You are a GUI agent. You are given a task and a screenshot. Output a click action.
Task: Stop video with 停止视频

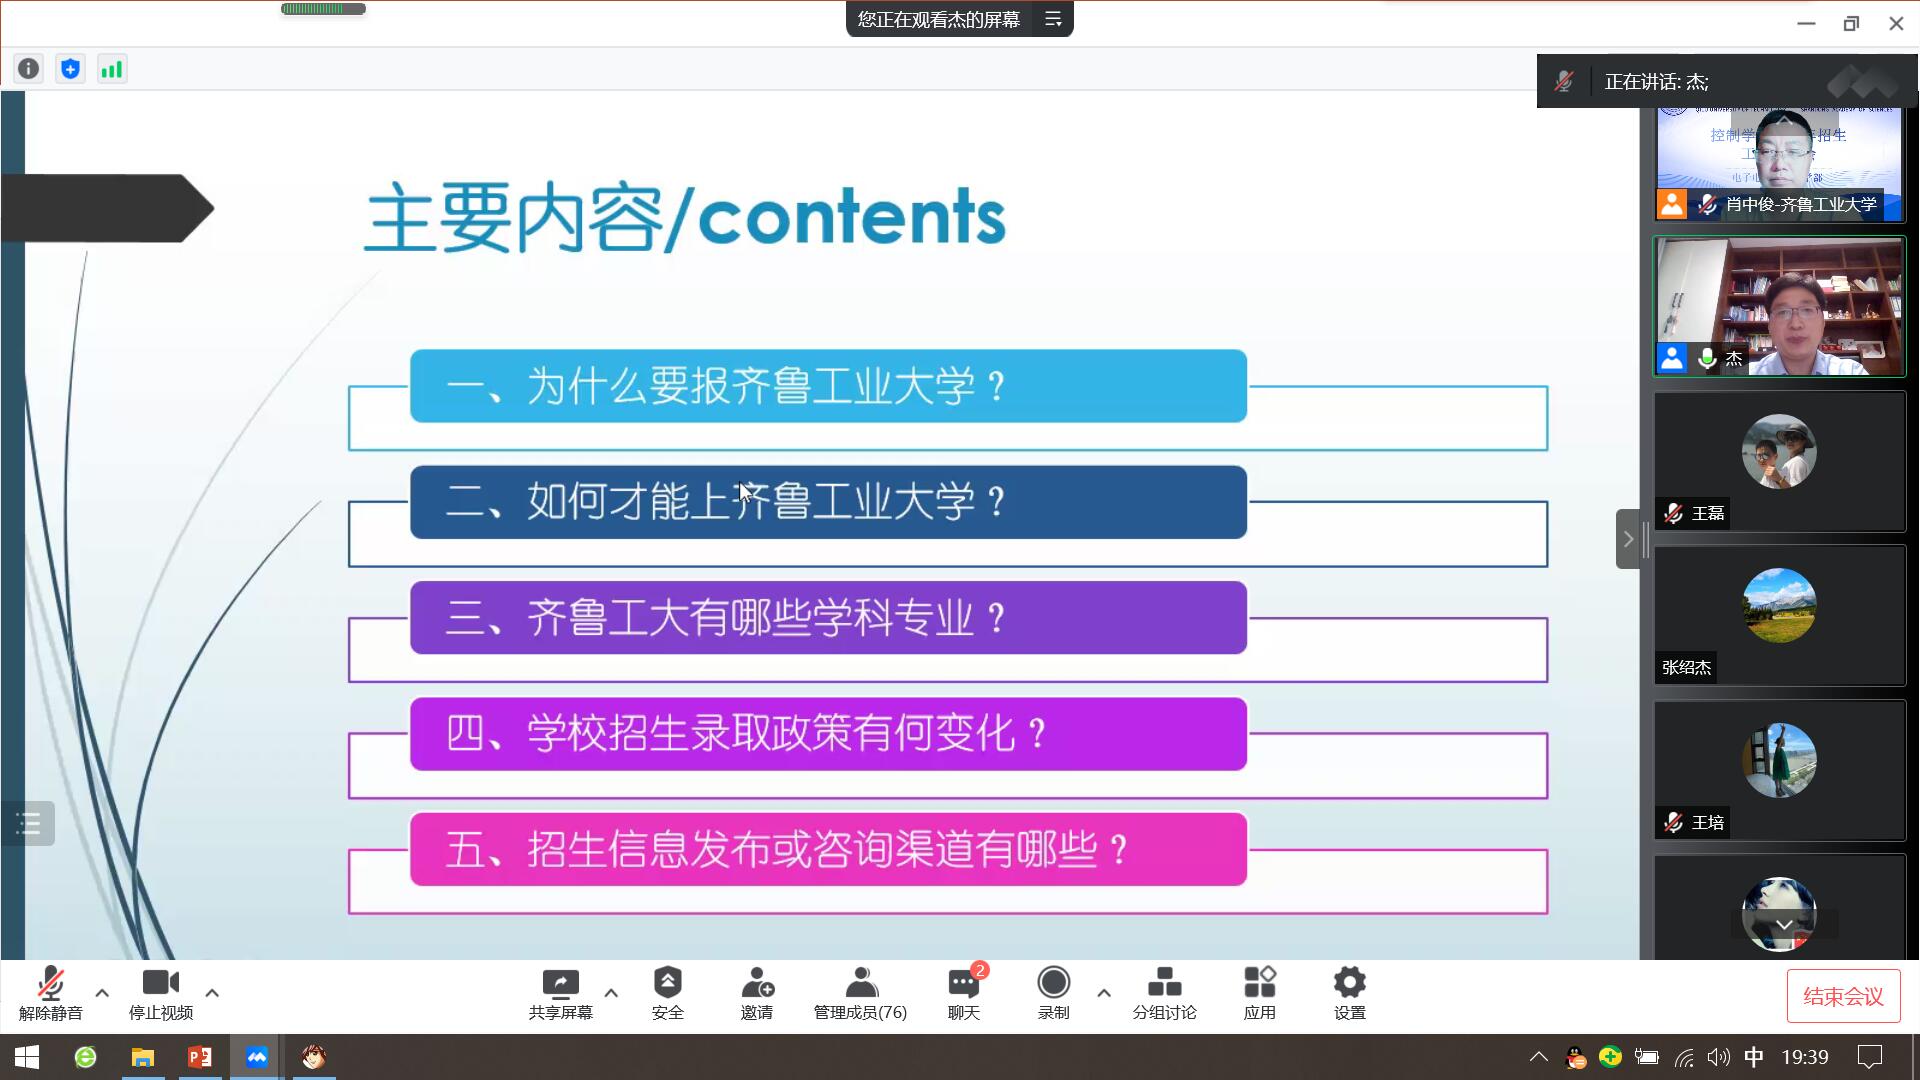(x=160, y=993)
